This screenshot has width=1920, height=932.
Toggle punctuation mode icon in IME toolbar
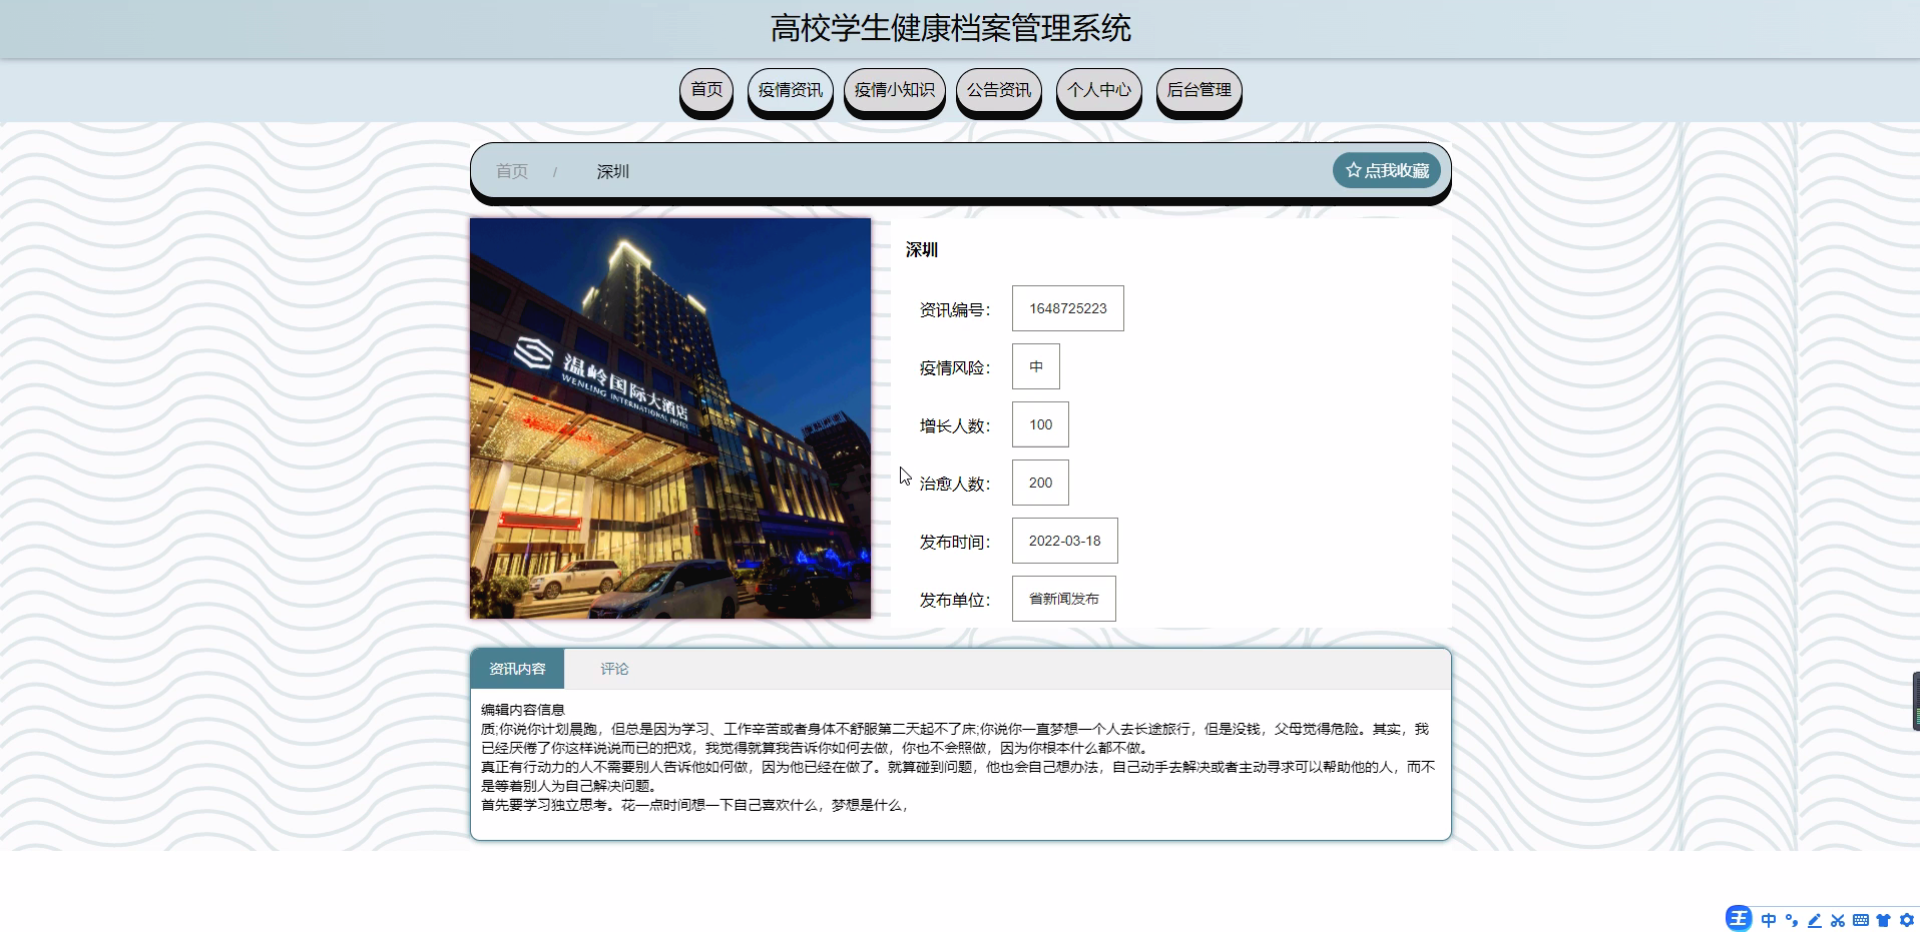1791,920
